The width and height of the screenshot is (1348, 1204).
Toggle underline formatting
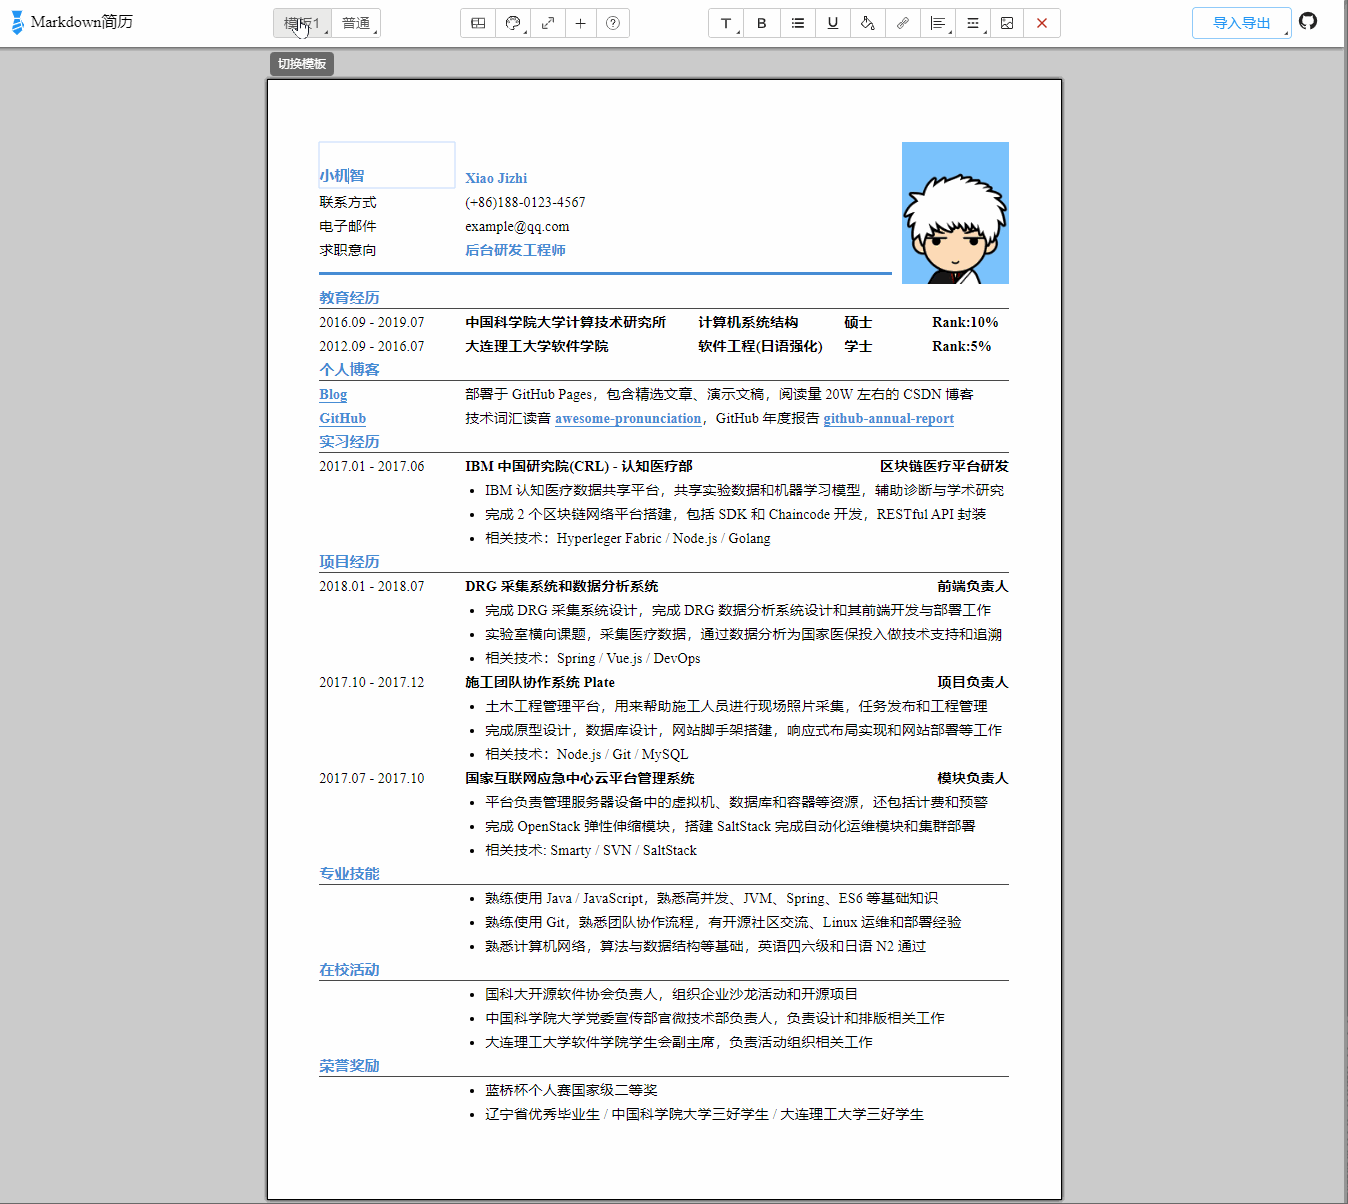point(832,23)
